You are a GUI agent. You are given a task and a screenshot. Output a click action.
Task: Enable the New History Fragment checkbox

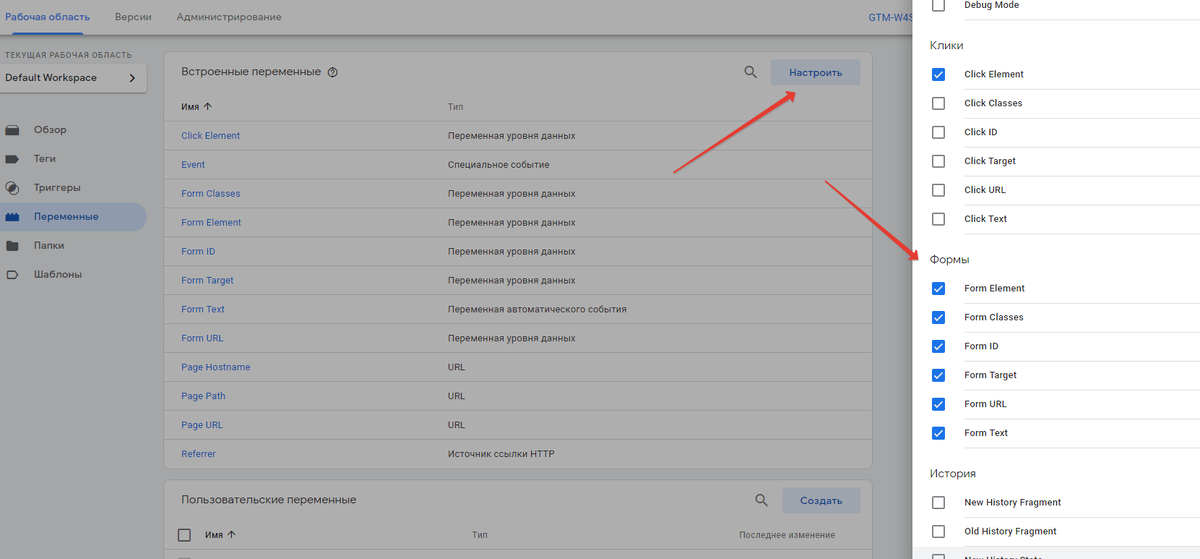click(938, 502)
